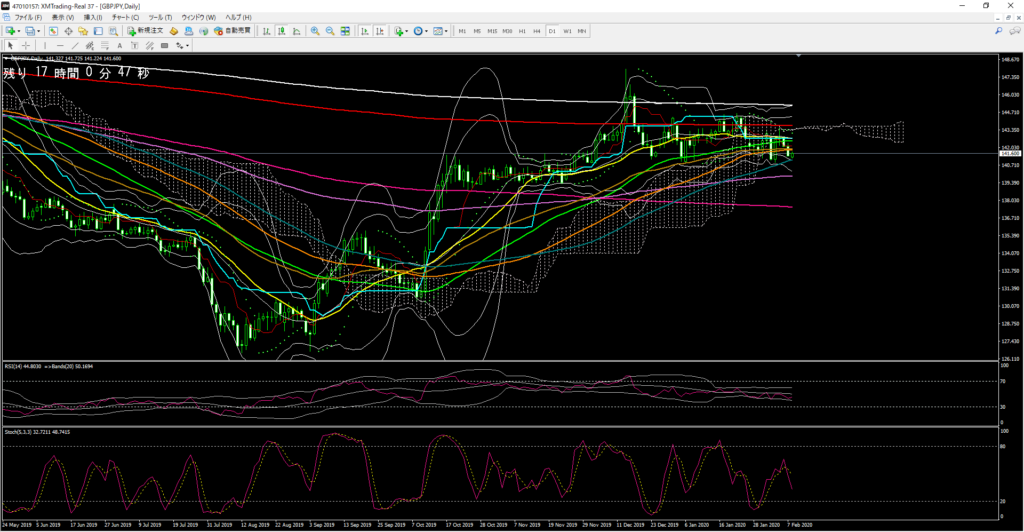1024x532 pixels.
Task: Expand the indicators dropdown arrow
Action: click(x=407, y=31)
